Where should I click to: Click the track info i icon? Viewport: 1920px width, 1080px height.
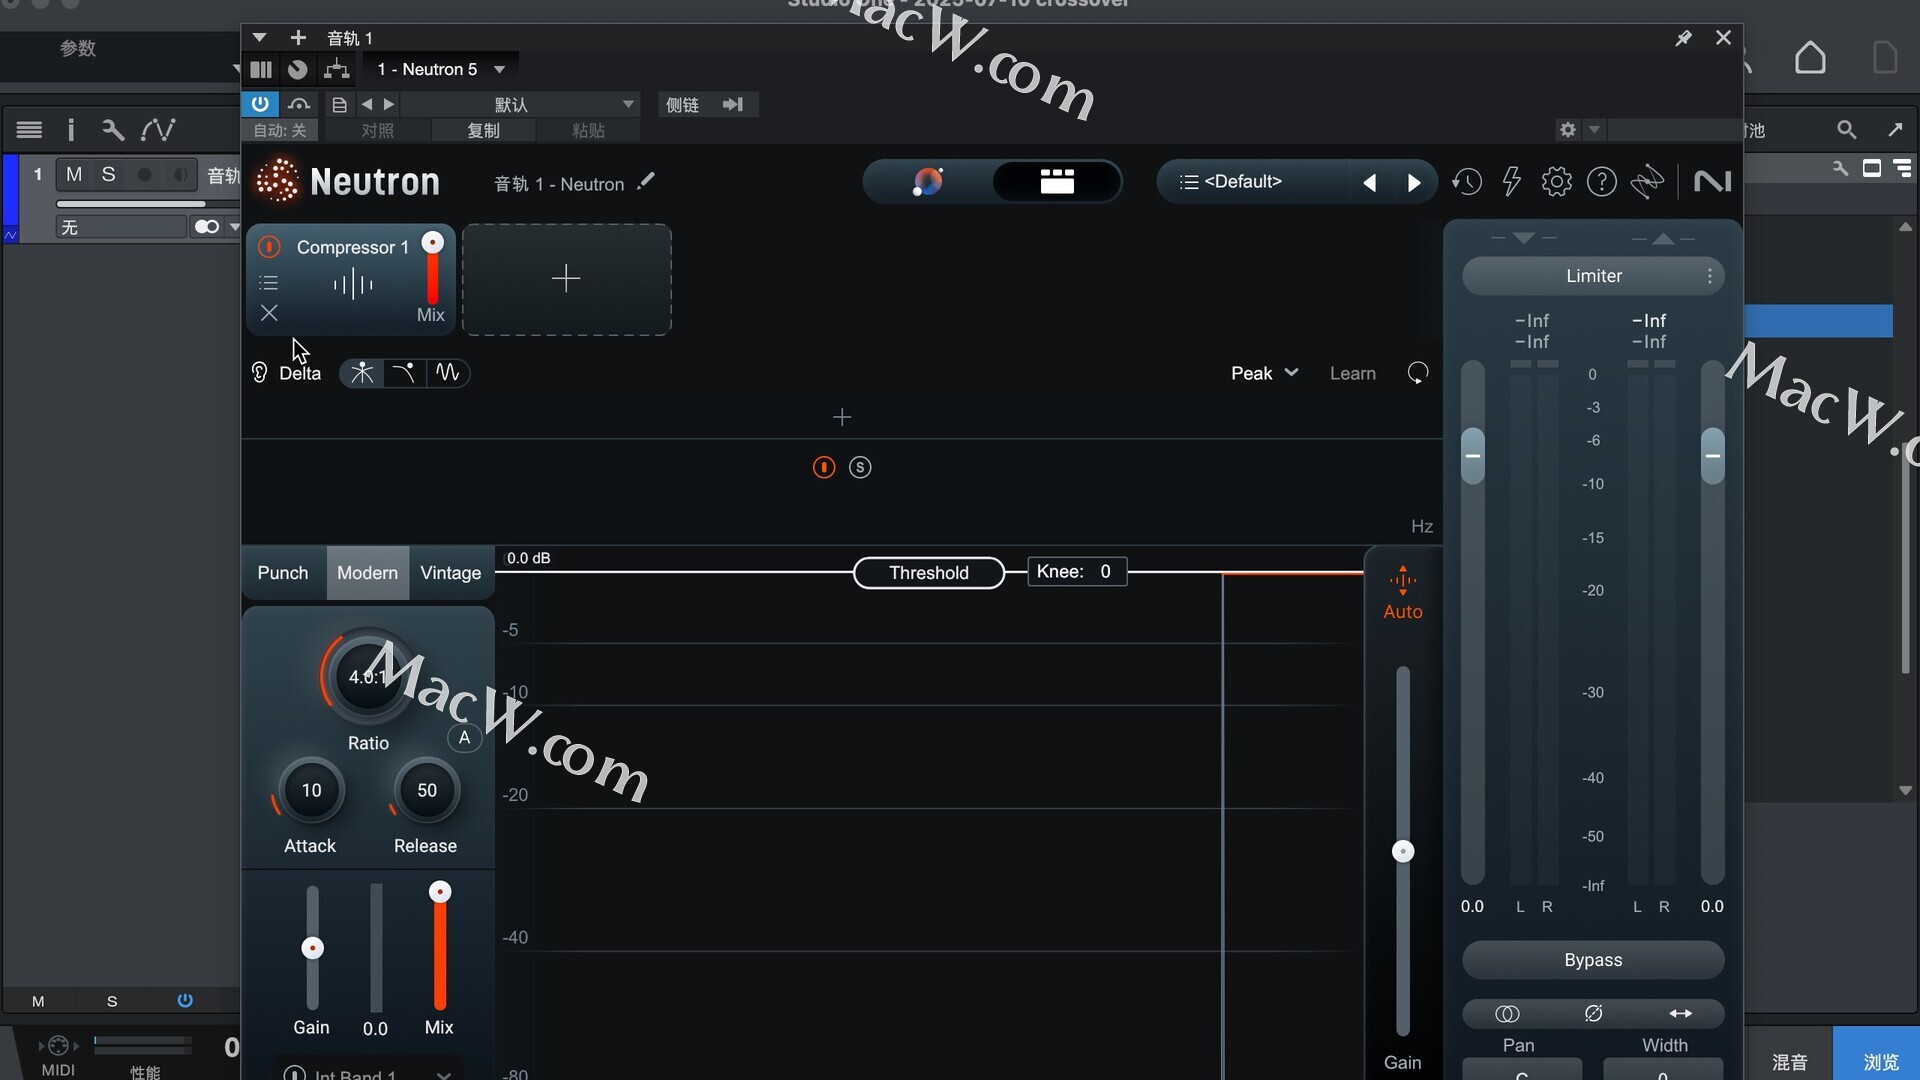coord(71,129)
